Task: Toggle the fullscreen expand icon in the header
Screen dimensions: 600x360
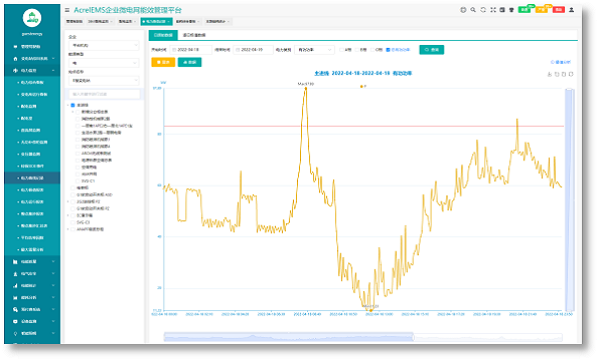Action: (x=493, y=10)
